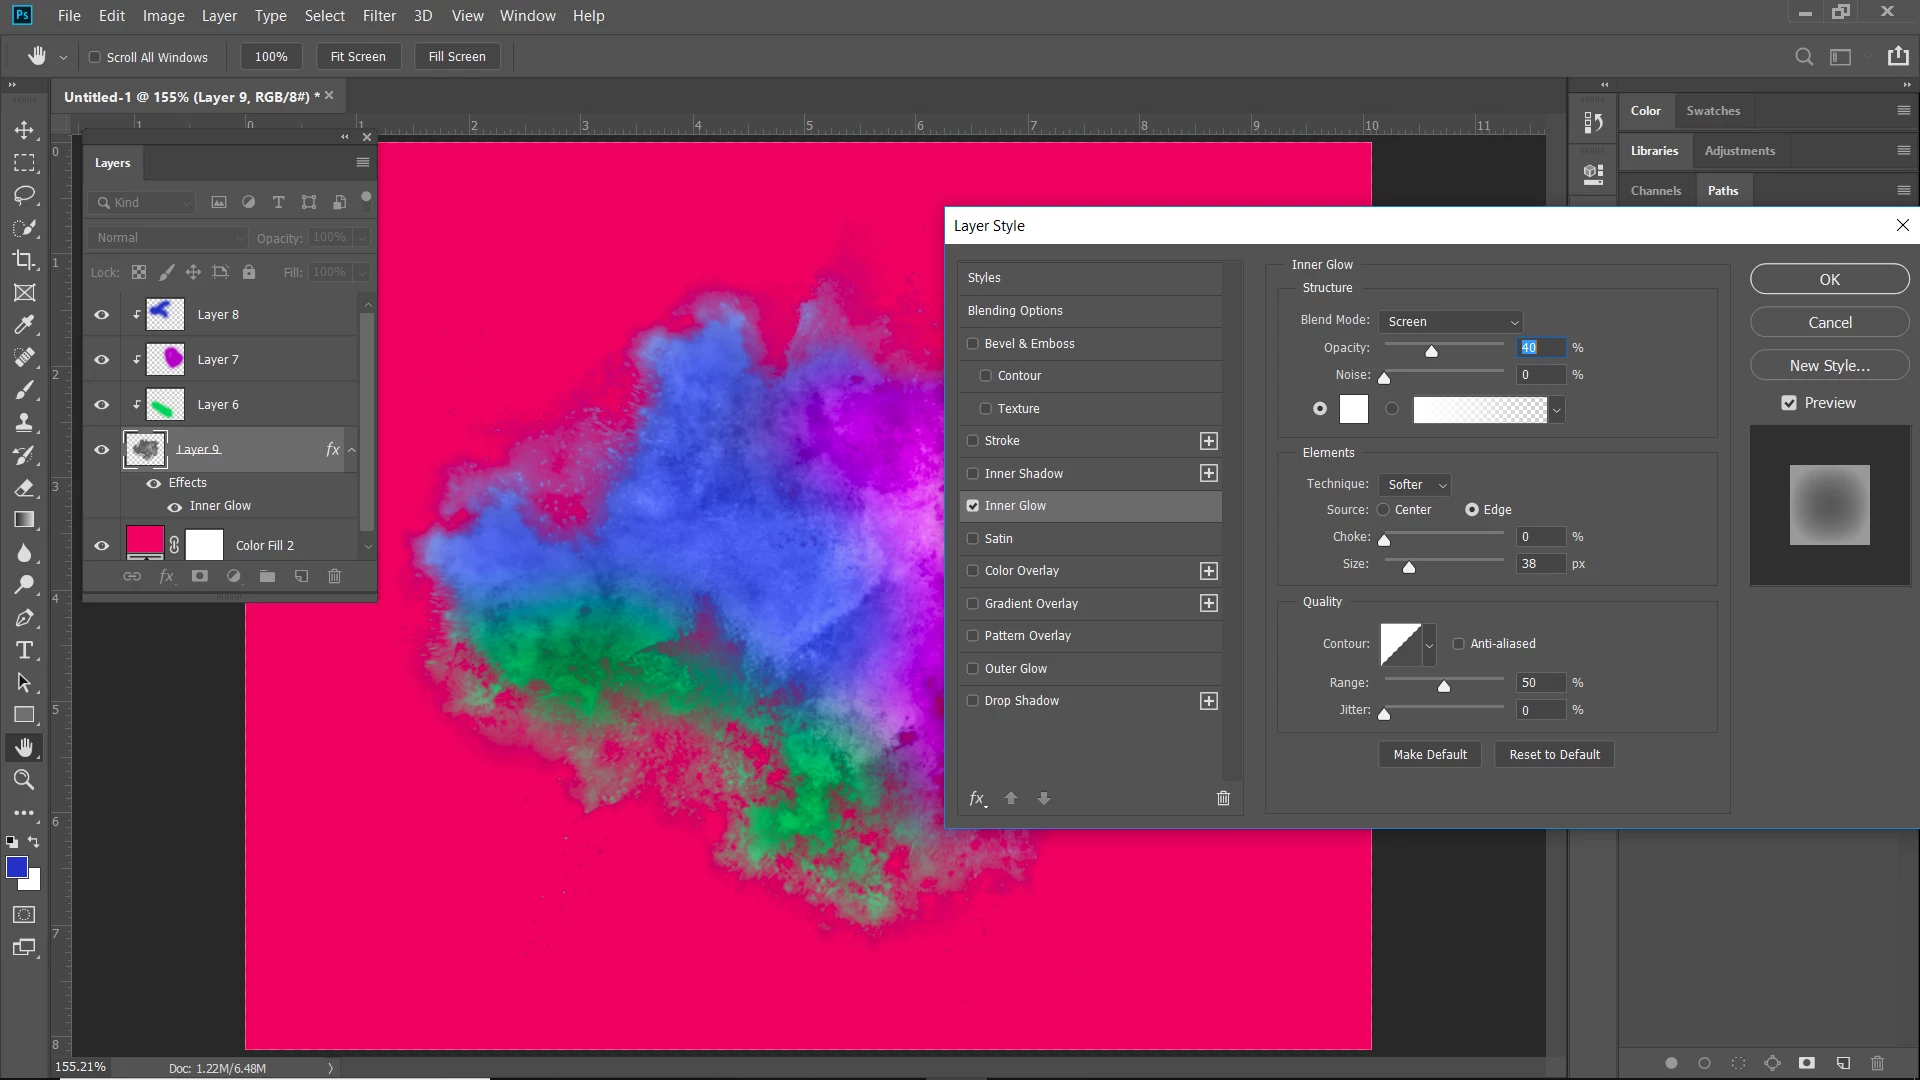Select the Type tool
Viewport: 1920px width, 1080px height.
(25, 650)
